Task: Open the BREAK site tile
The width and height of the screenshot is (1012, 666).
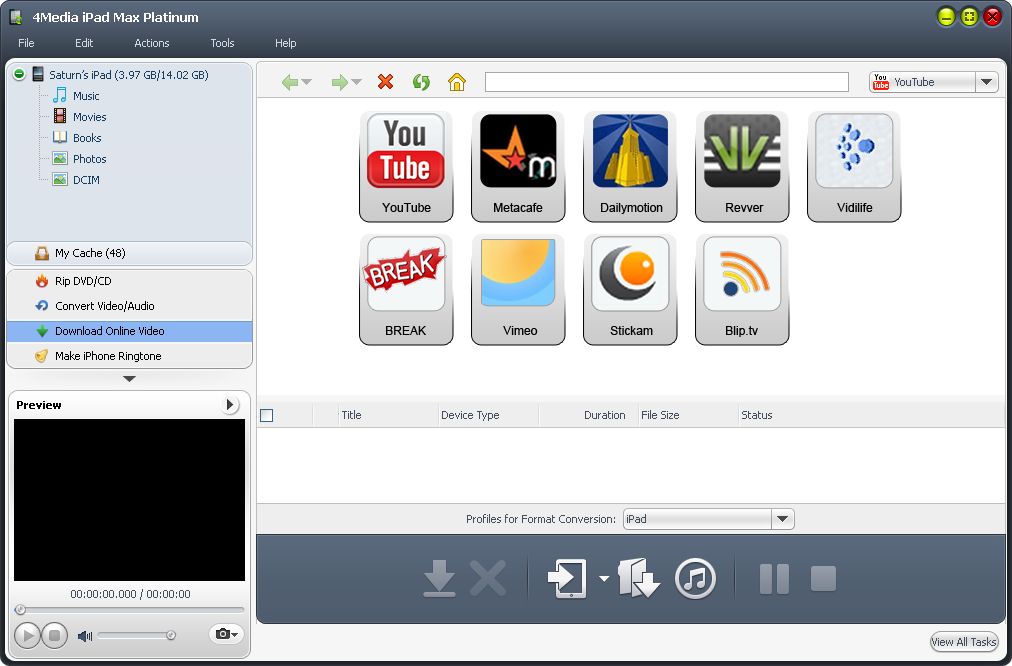Action: pyautogui.click(x=406, y=290)
